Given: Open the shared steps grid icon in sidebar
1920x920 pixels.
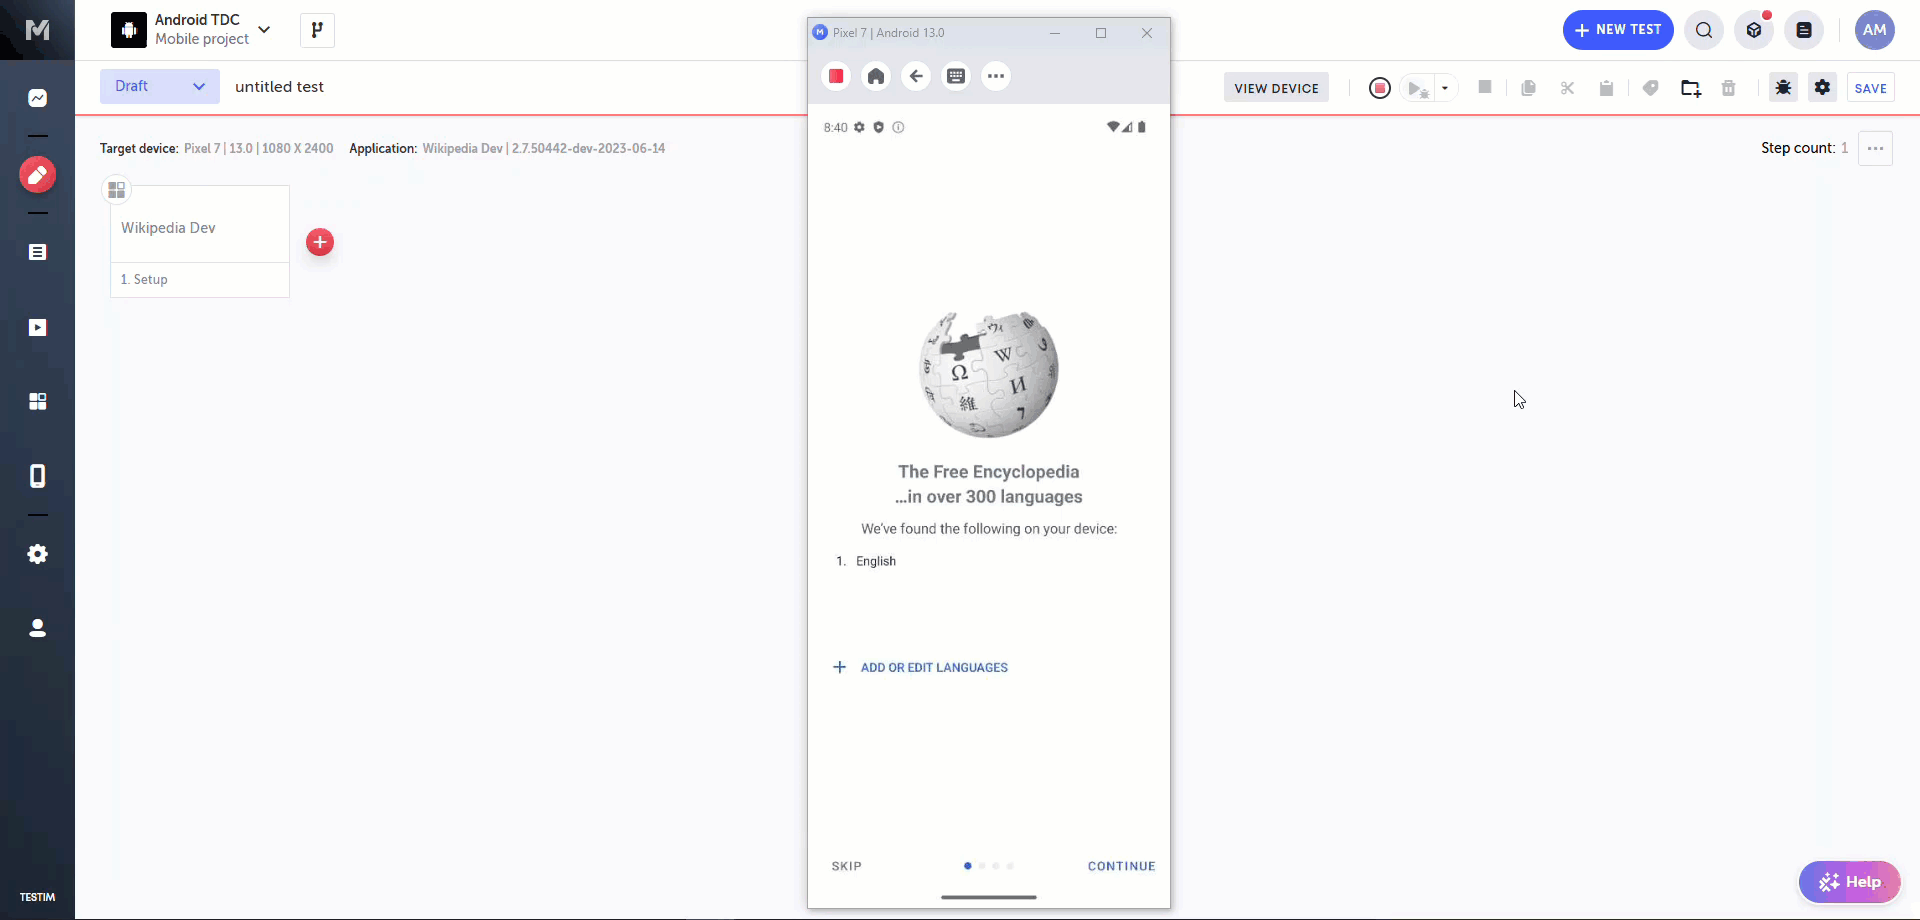Looking at the screenshot, I should [x=37, y=401].
